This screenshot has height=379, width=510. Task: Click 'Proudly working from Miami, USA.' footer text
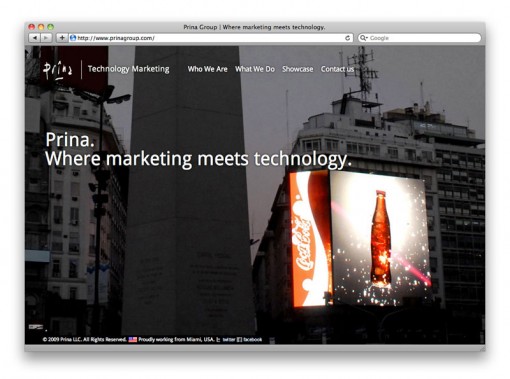[x=176, y=340]
